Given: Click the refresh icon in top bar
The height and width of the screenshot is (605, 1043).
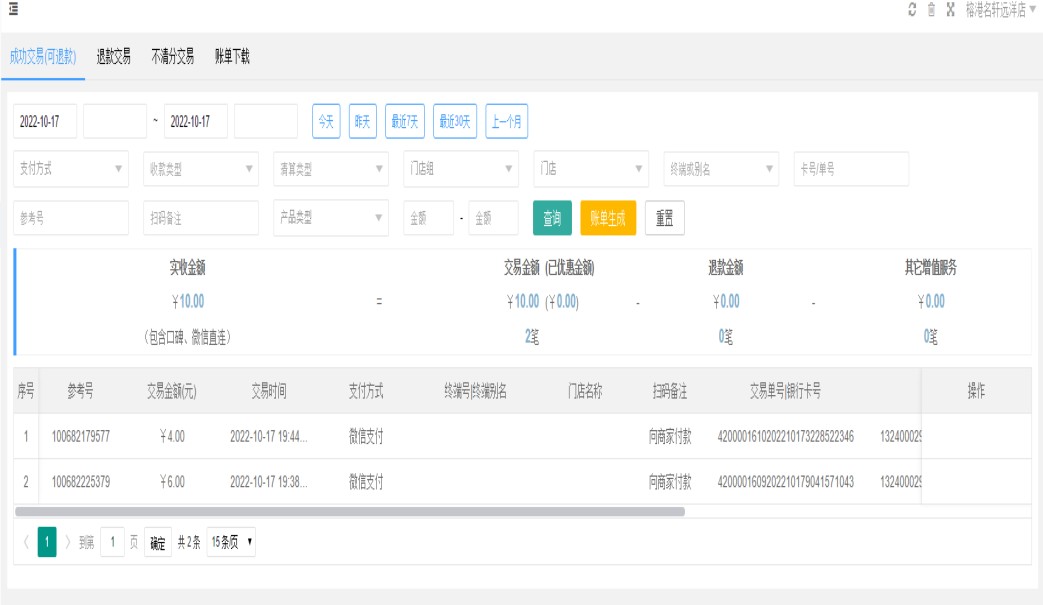Looking at the screenshot, I should 912,9.
